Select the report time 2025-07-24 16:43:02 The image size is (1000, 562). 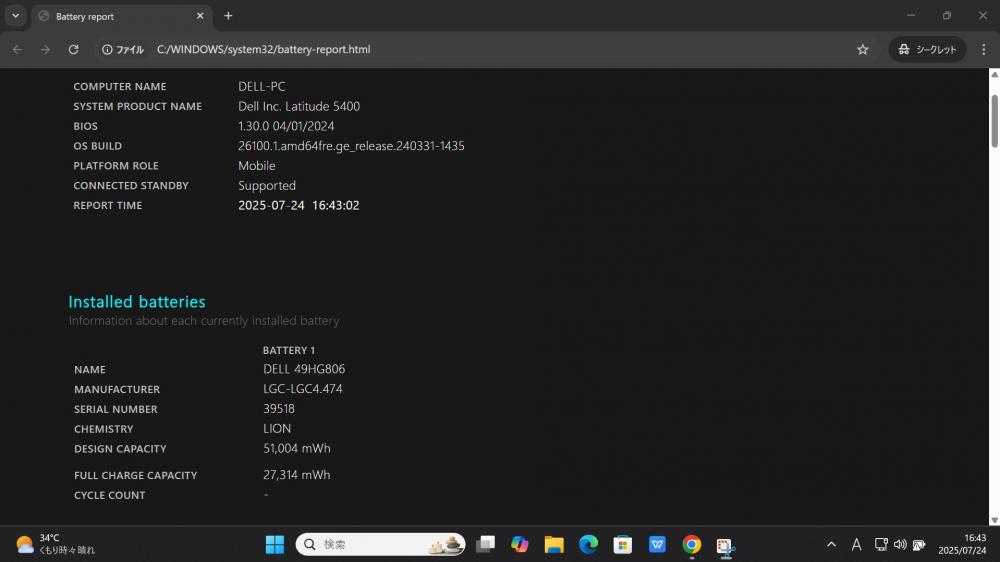click(298, 205)
